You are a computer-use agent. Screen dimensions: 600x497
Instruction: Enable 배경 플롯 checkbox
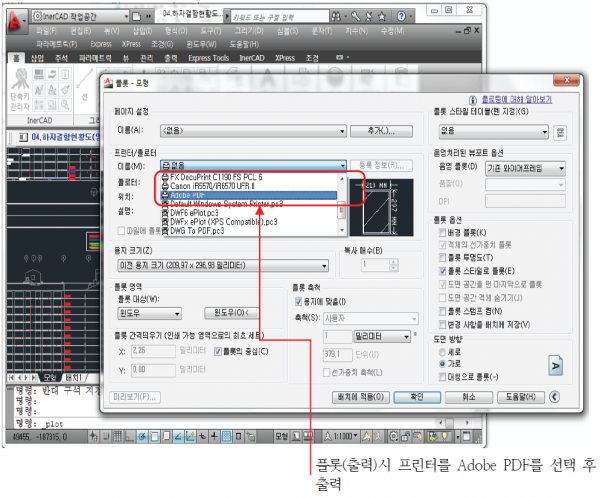point(442,232)
